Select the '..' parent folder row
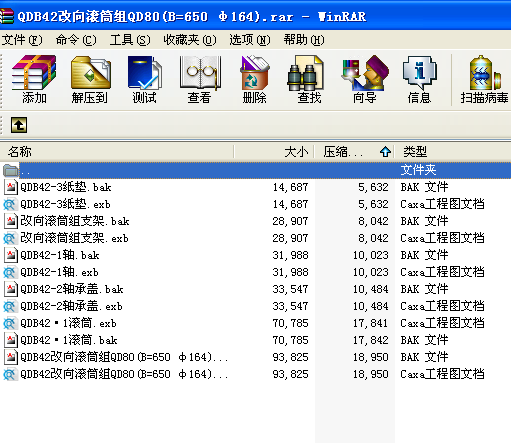Viewport: 511px width, 443px height. coord(255,170)
